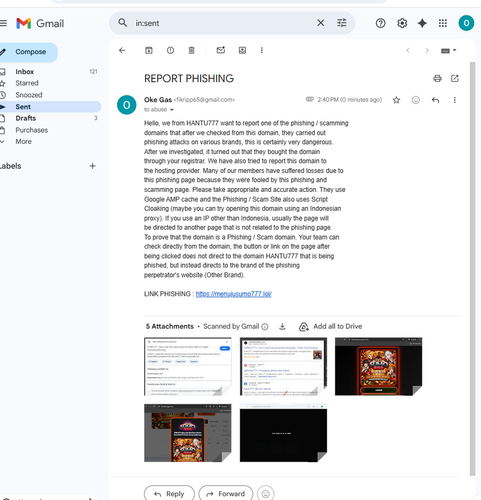Open the message More menu beside reply arrow
This screenshot has height=500, width=481.
[455, 100]
